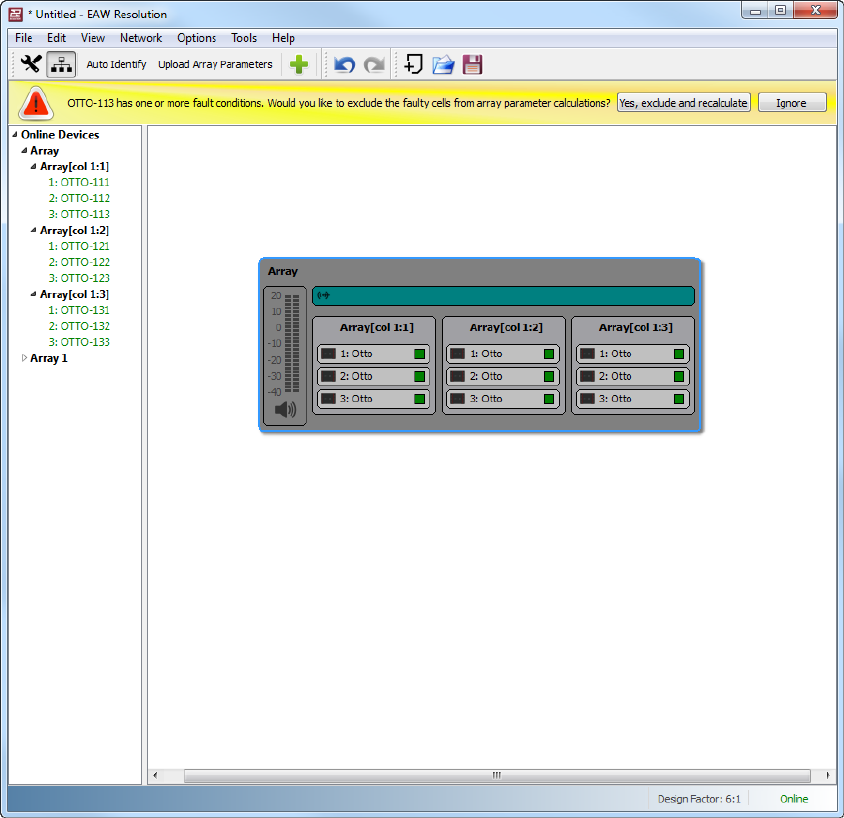Click Yes, exclude and recalculate button
844x818 pixels.
click(x=683, y=103)
